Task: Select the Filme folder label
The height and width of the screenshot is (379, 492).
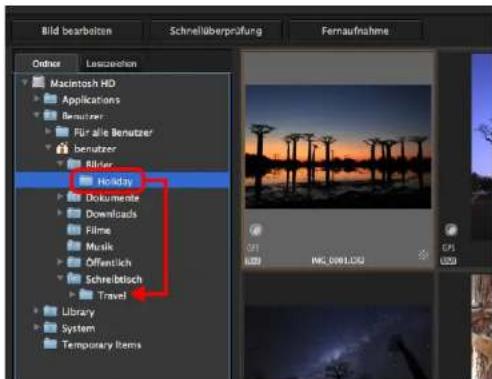Action: (98, 230)
